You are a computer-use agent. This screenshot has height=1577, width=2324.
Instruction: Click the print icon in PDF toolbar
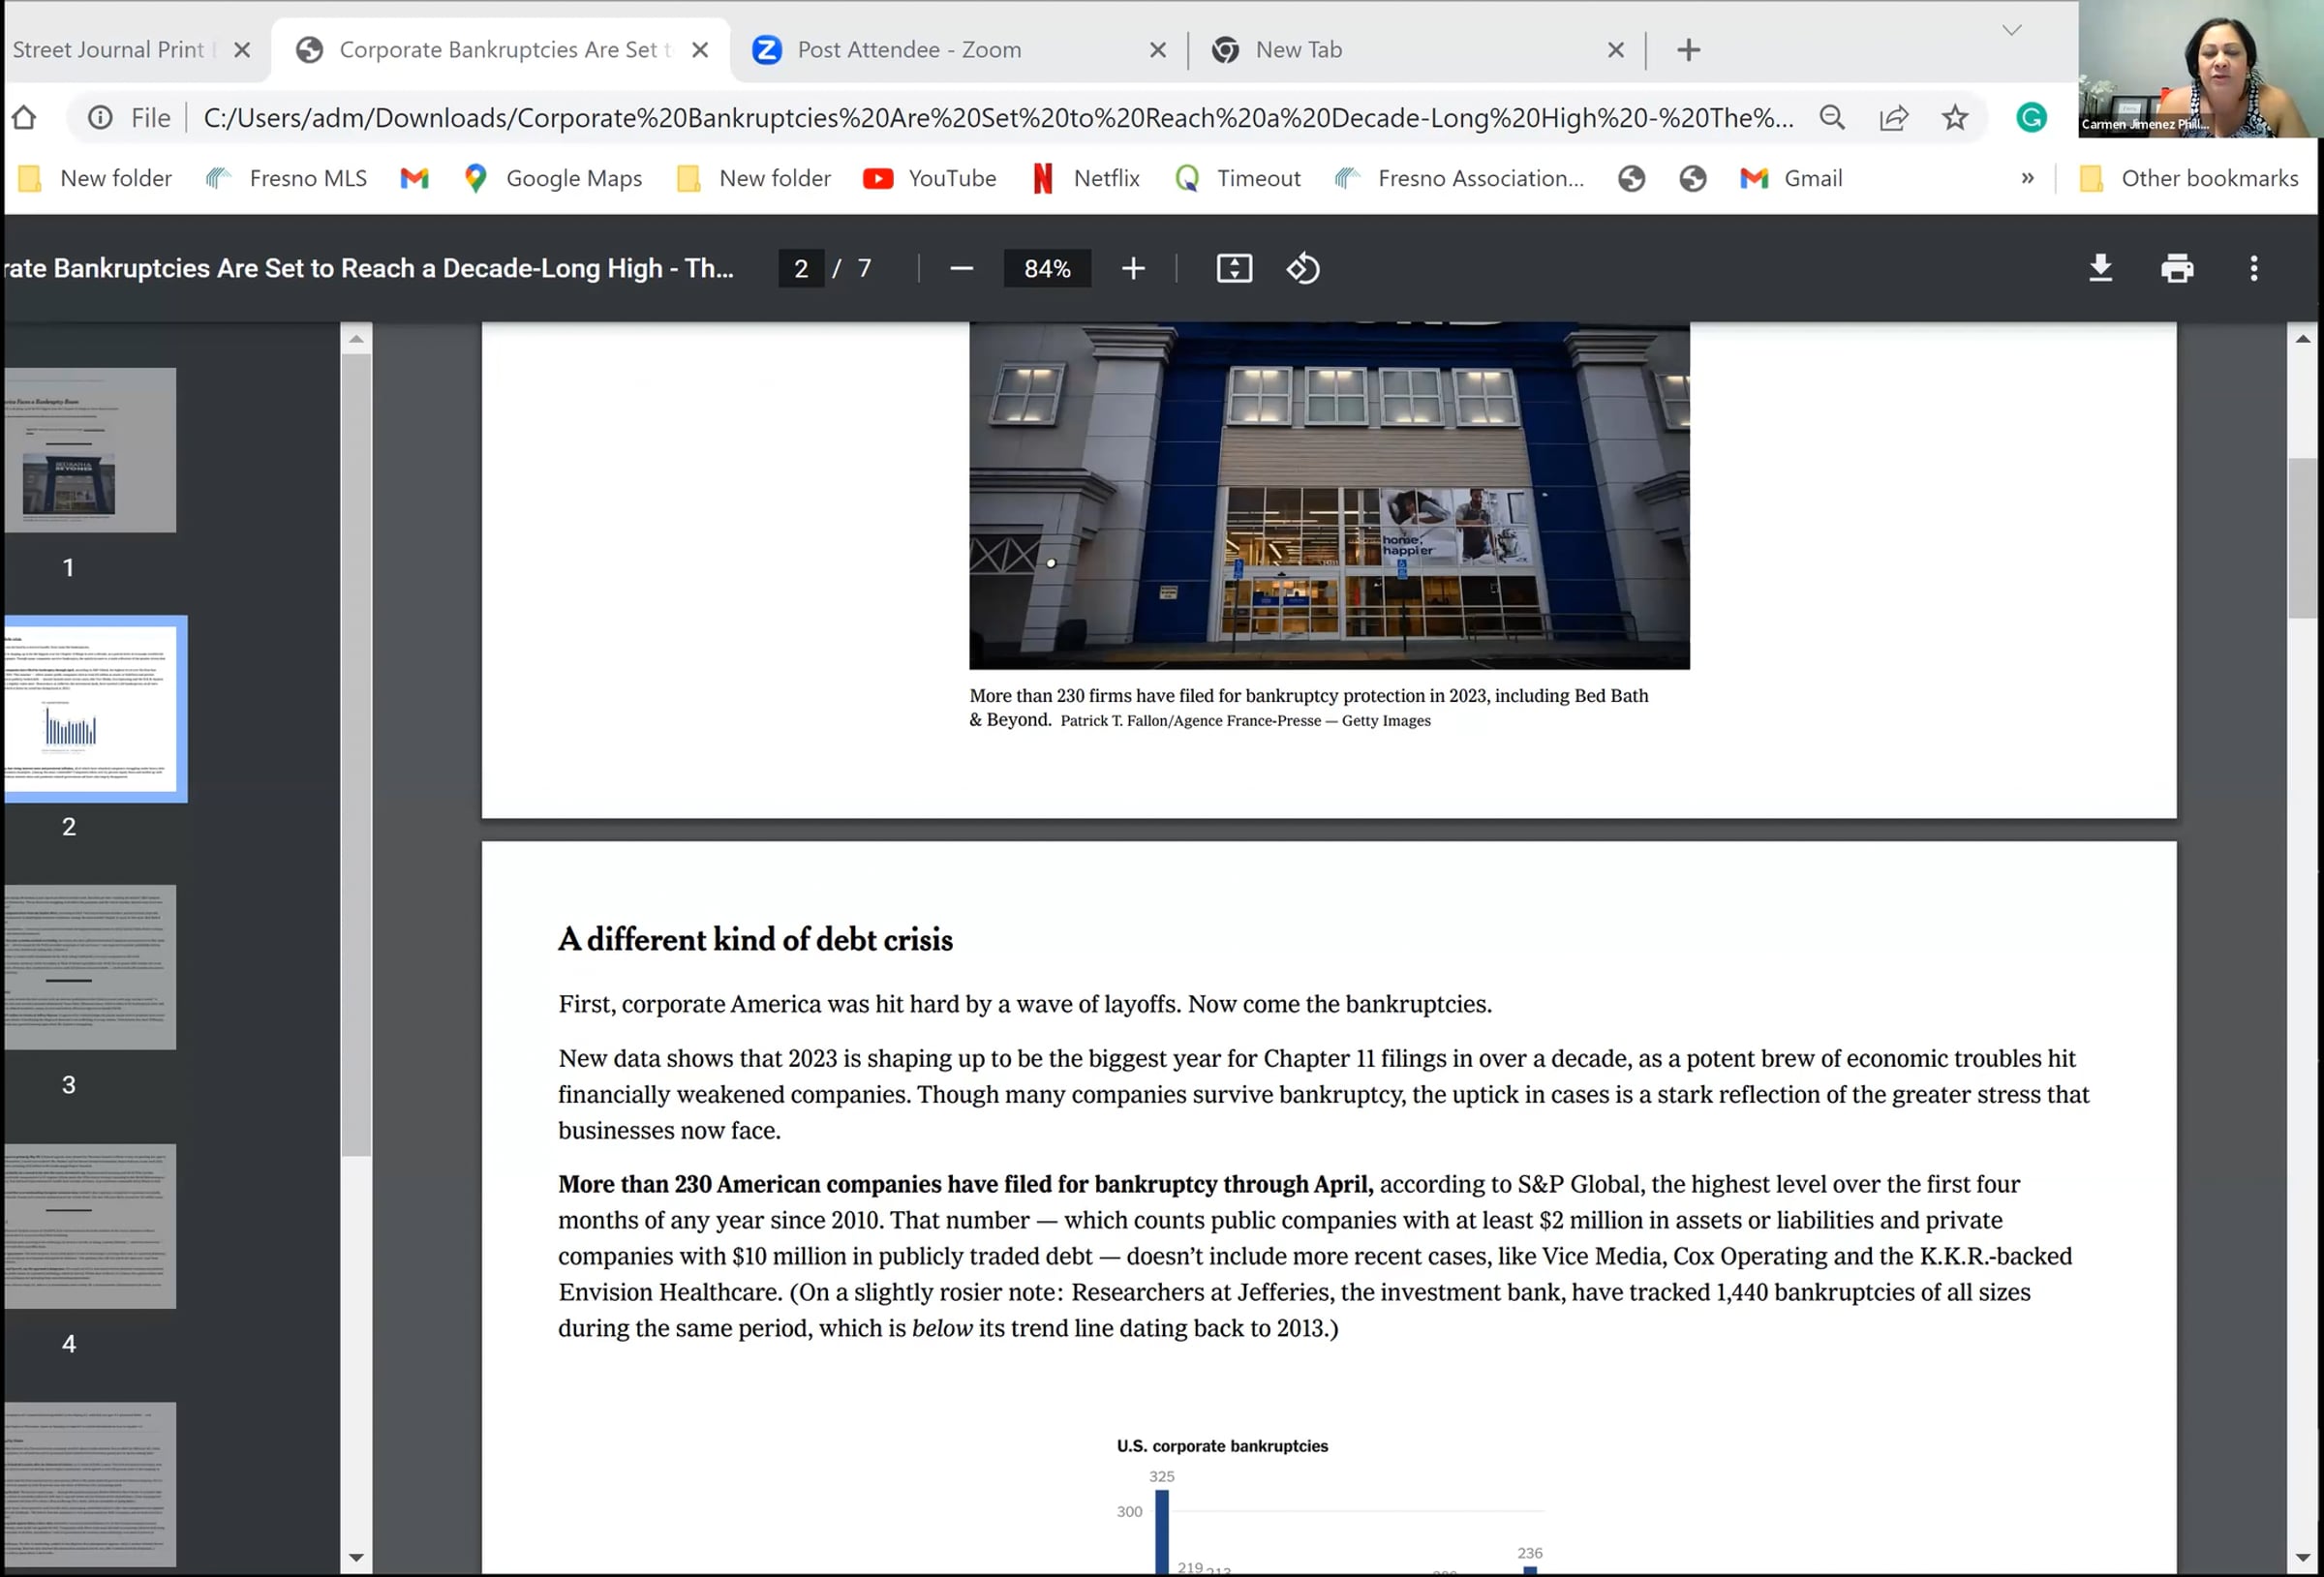2176,268
